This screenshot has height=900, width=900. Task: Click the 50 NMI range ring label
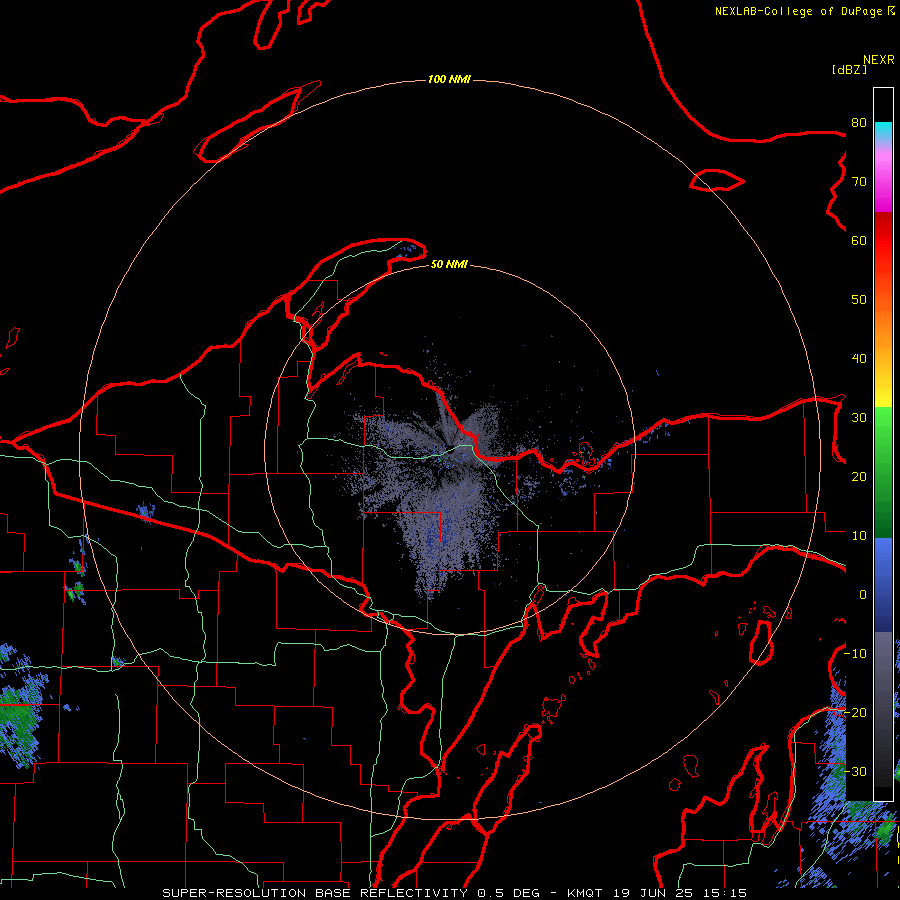(x=449, y=264)
